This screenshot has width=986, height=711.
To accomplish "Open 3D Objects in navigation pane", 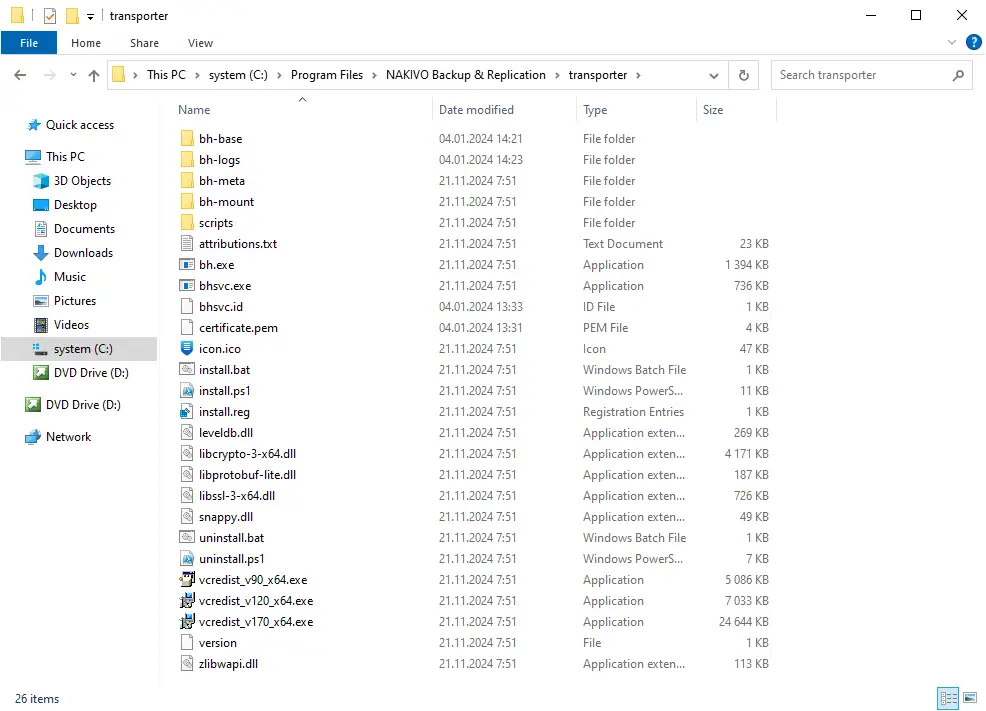I will 82,180.
